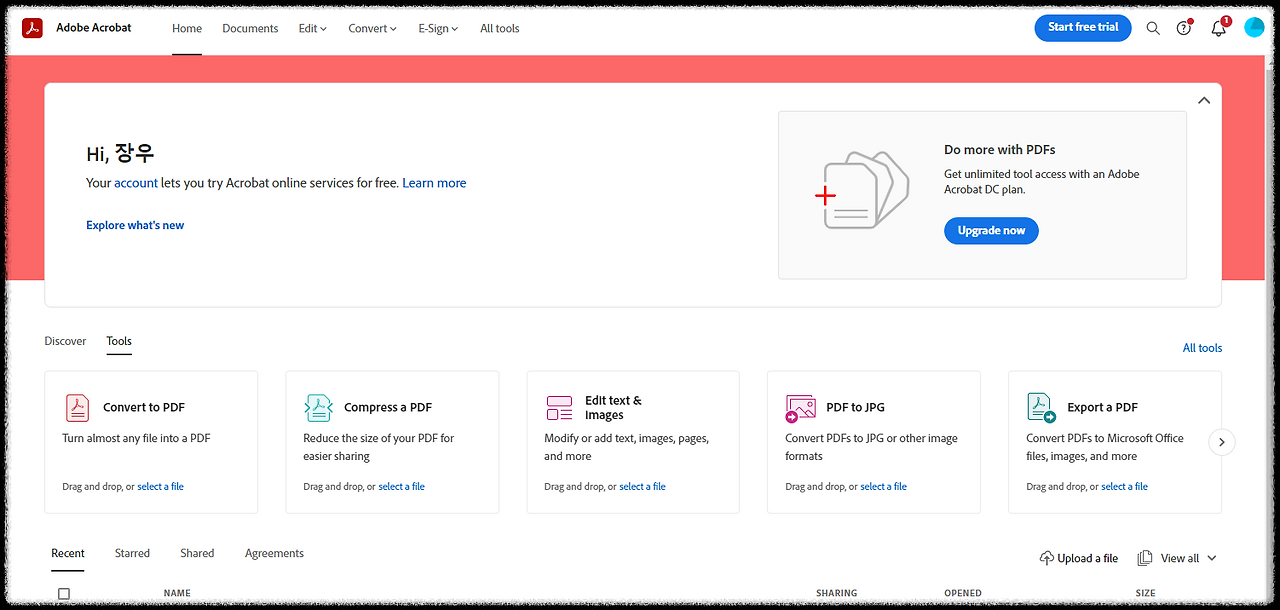Switch to the Discover tab
Image resolution: width=1280 pixels, height=610 pixels.
click(65, 341)
